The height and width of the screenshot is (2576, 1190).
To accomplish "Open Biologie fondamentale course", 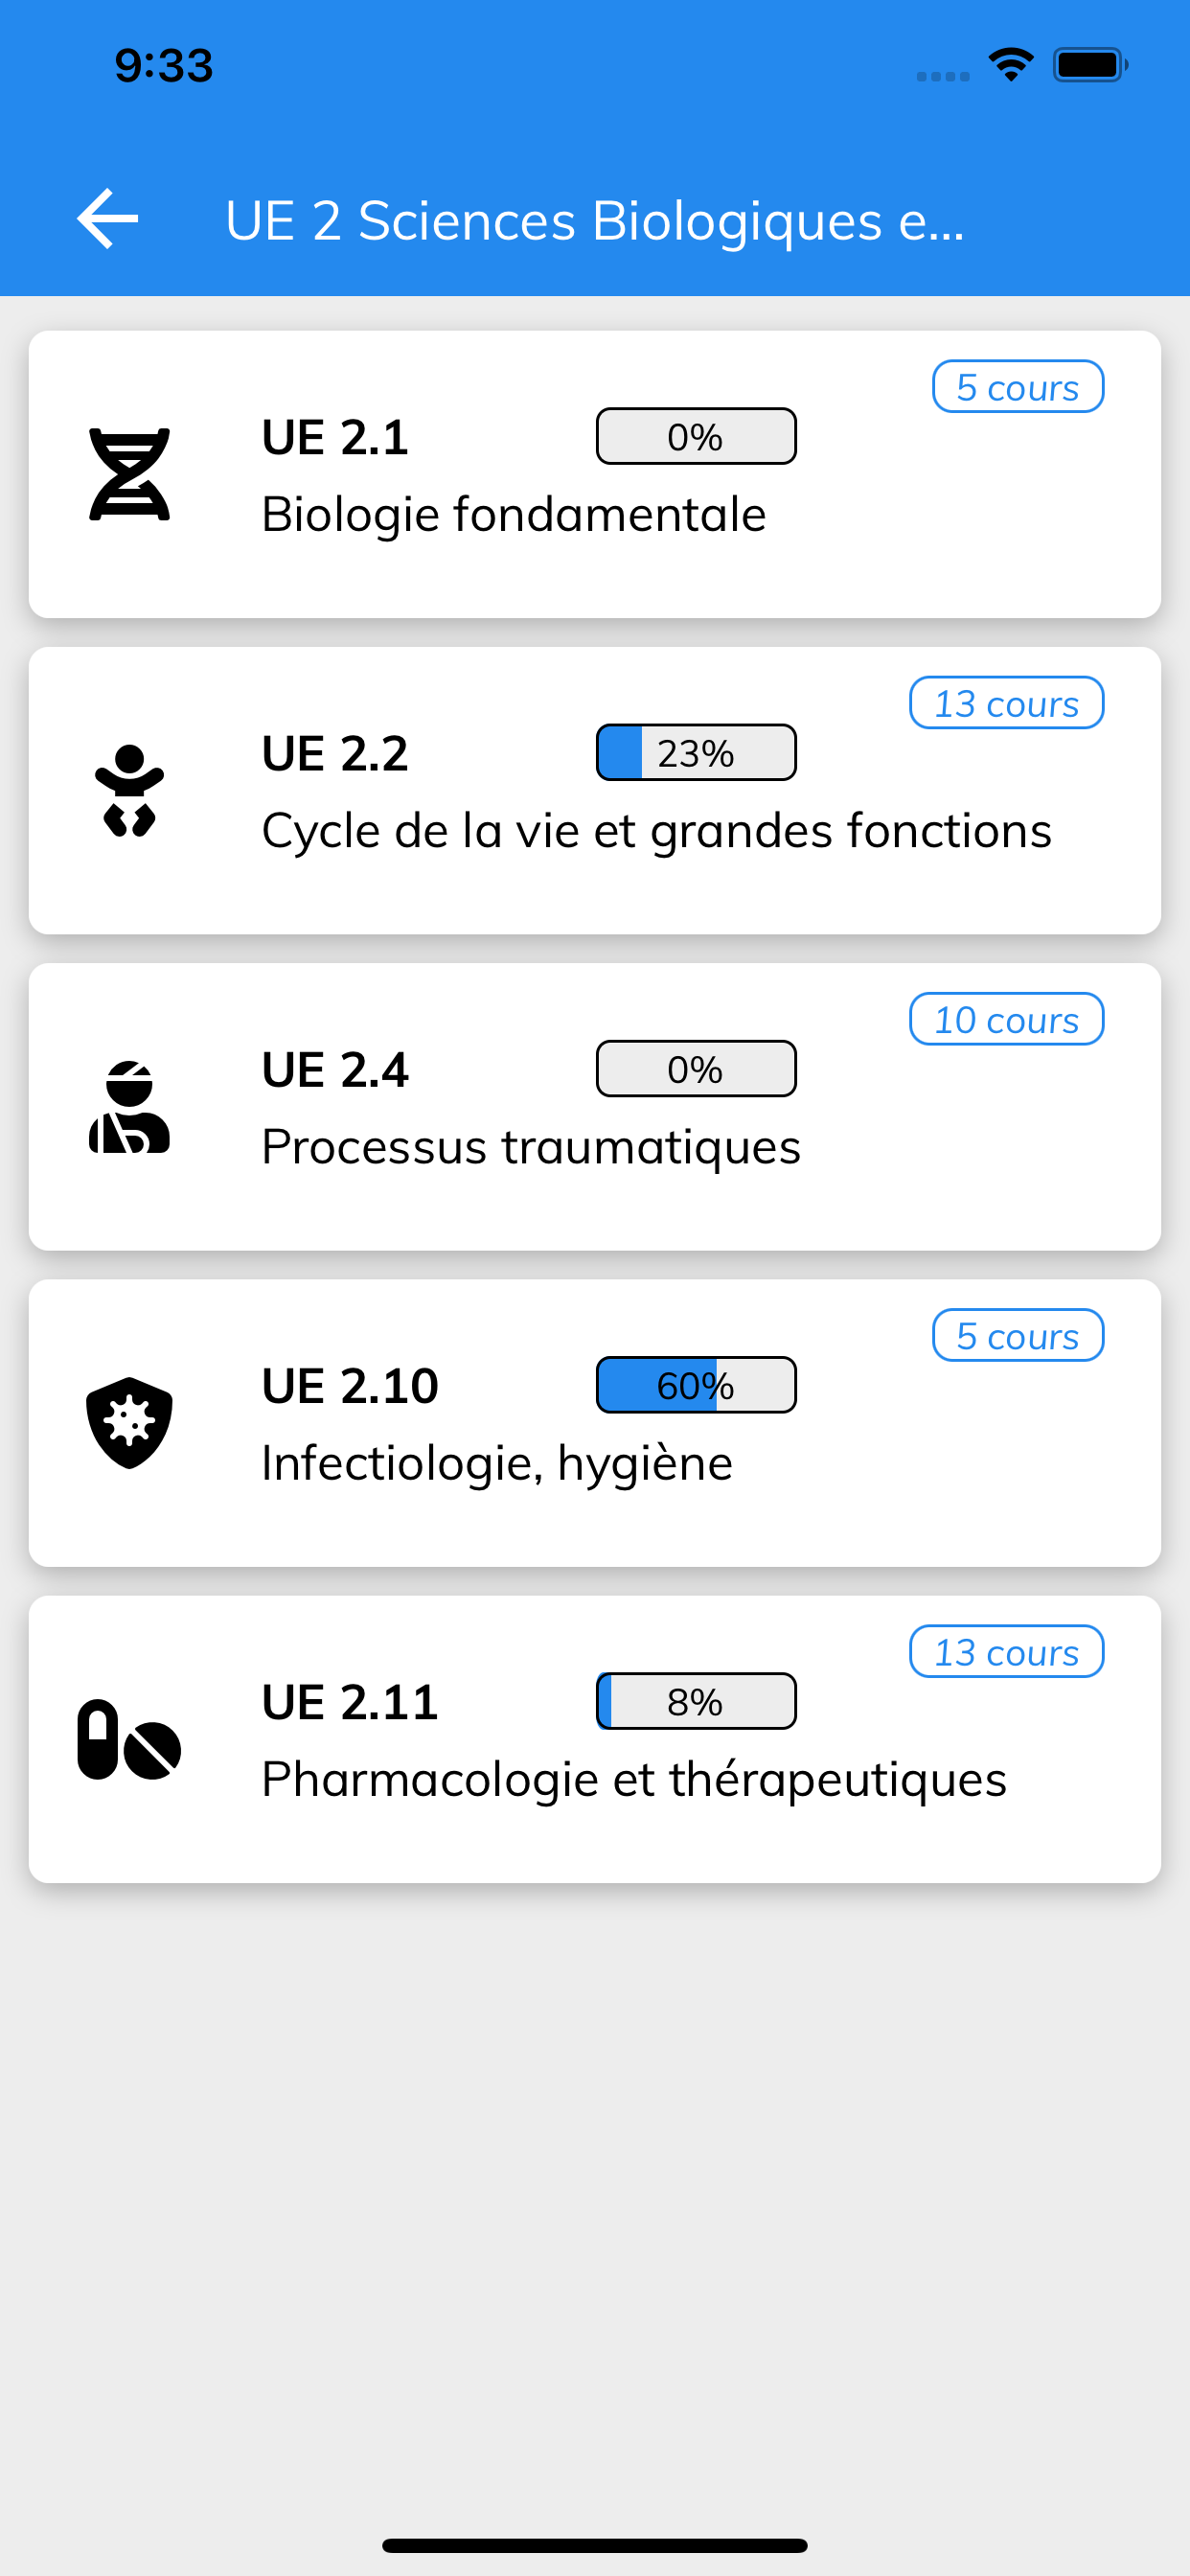I will click(595, 474).
